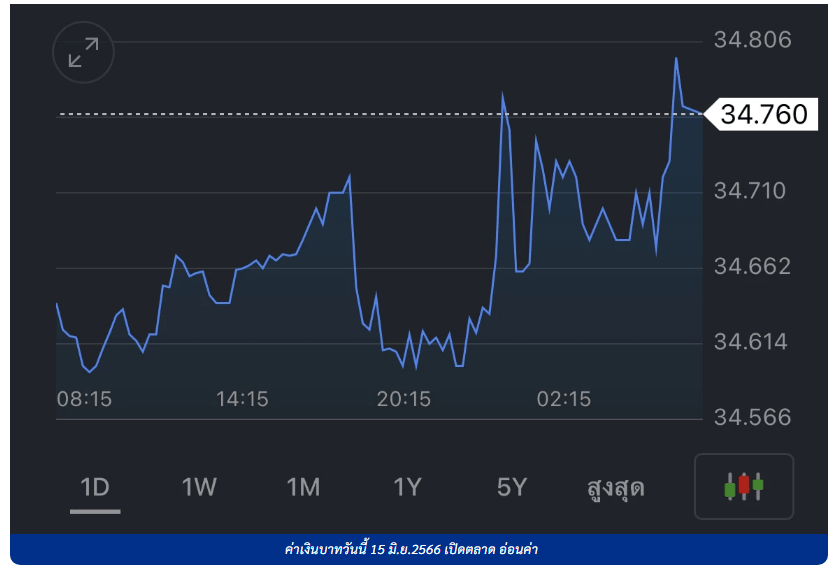Click the 34.710 y-axis value
Screen dimensions: 838x571
752,190
